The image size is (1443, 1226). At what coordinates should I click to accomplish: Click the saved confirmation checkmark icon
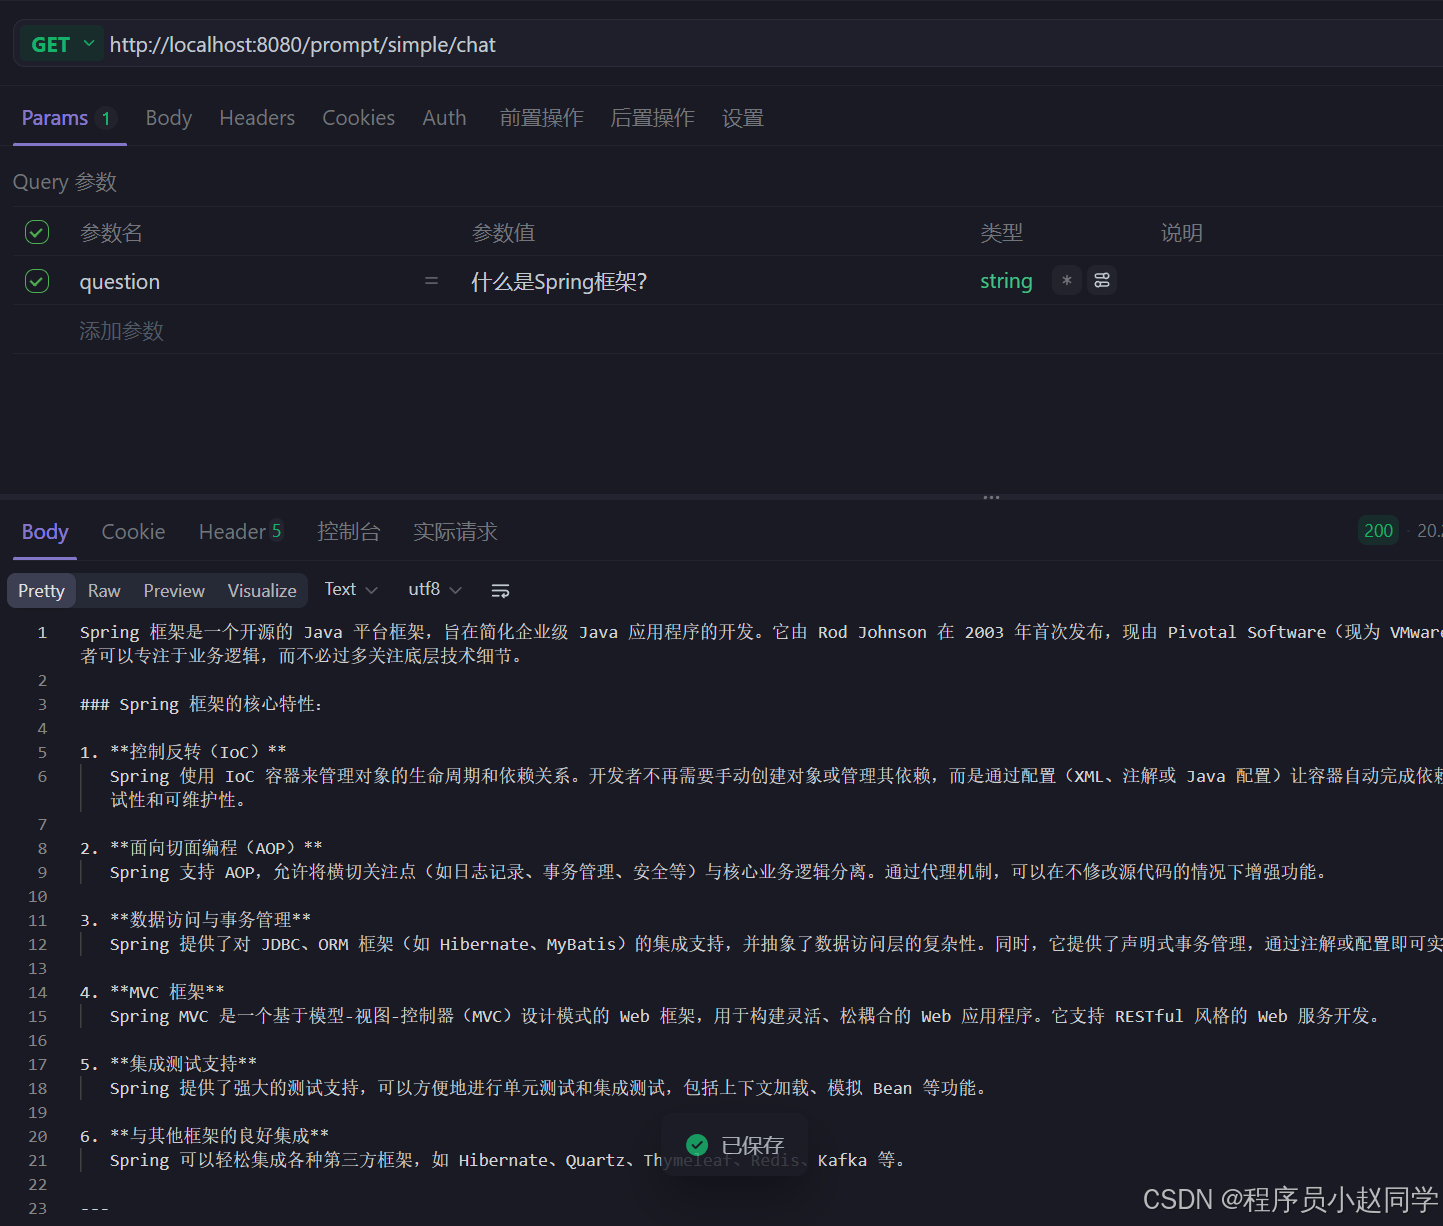pos(697,1144)
